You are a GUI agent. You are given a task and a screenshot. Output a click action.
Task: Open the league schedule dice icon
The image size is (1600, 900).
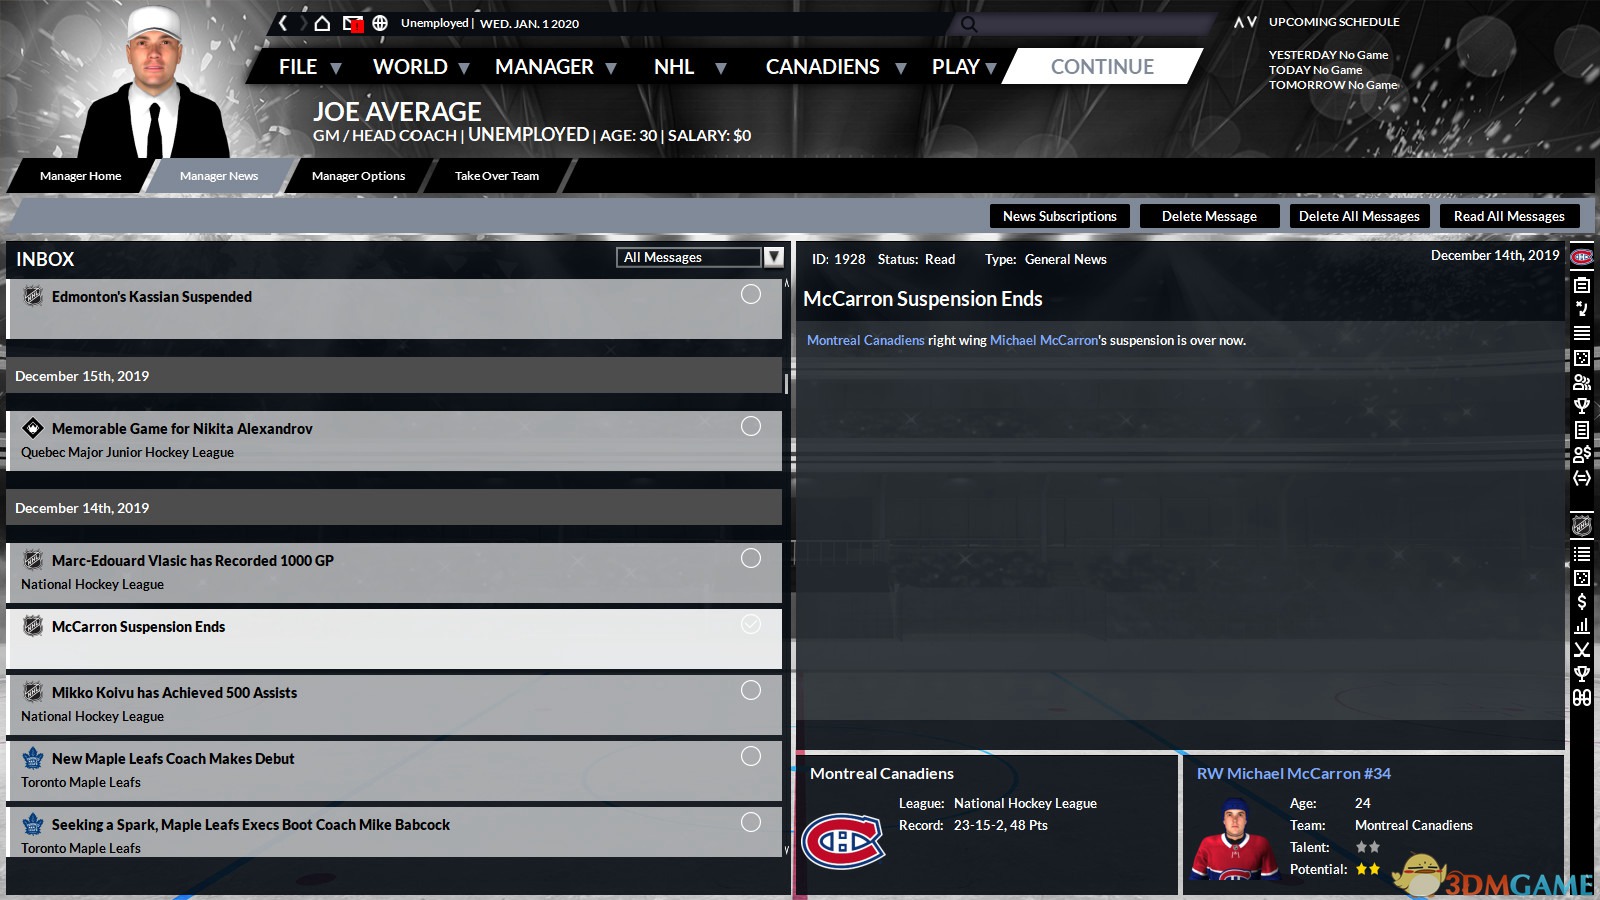(1582, 578)
